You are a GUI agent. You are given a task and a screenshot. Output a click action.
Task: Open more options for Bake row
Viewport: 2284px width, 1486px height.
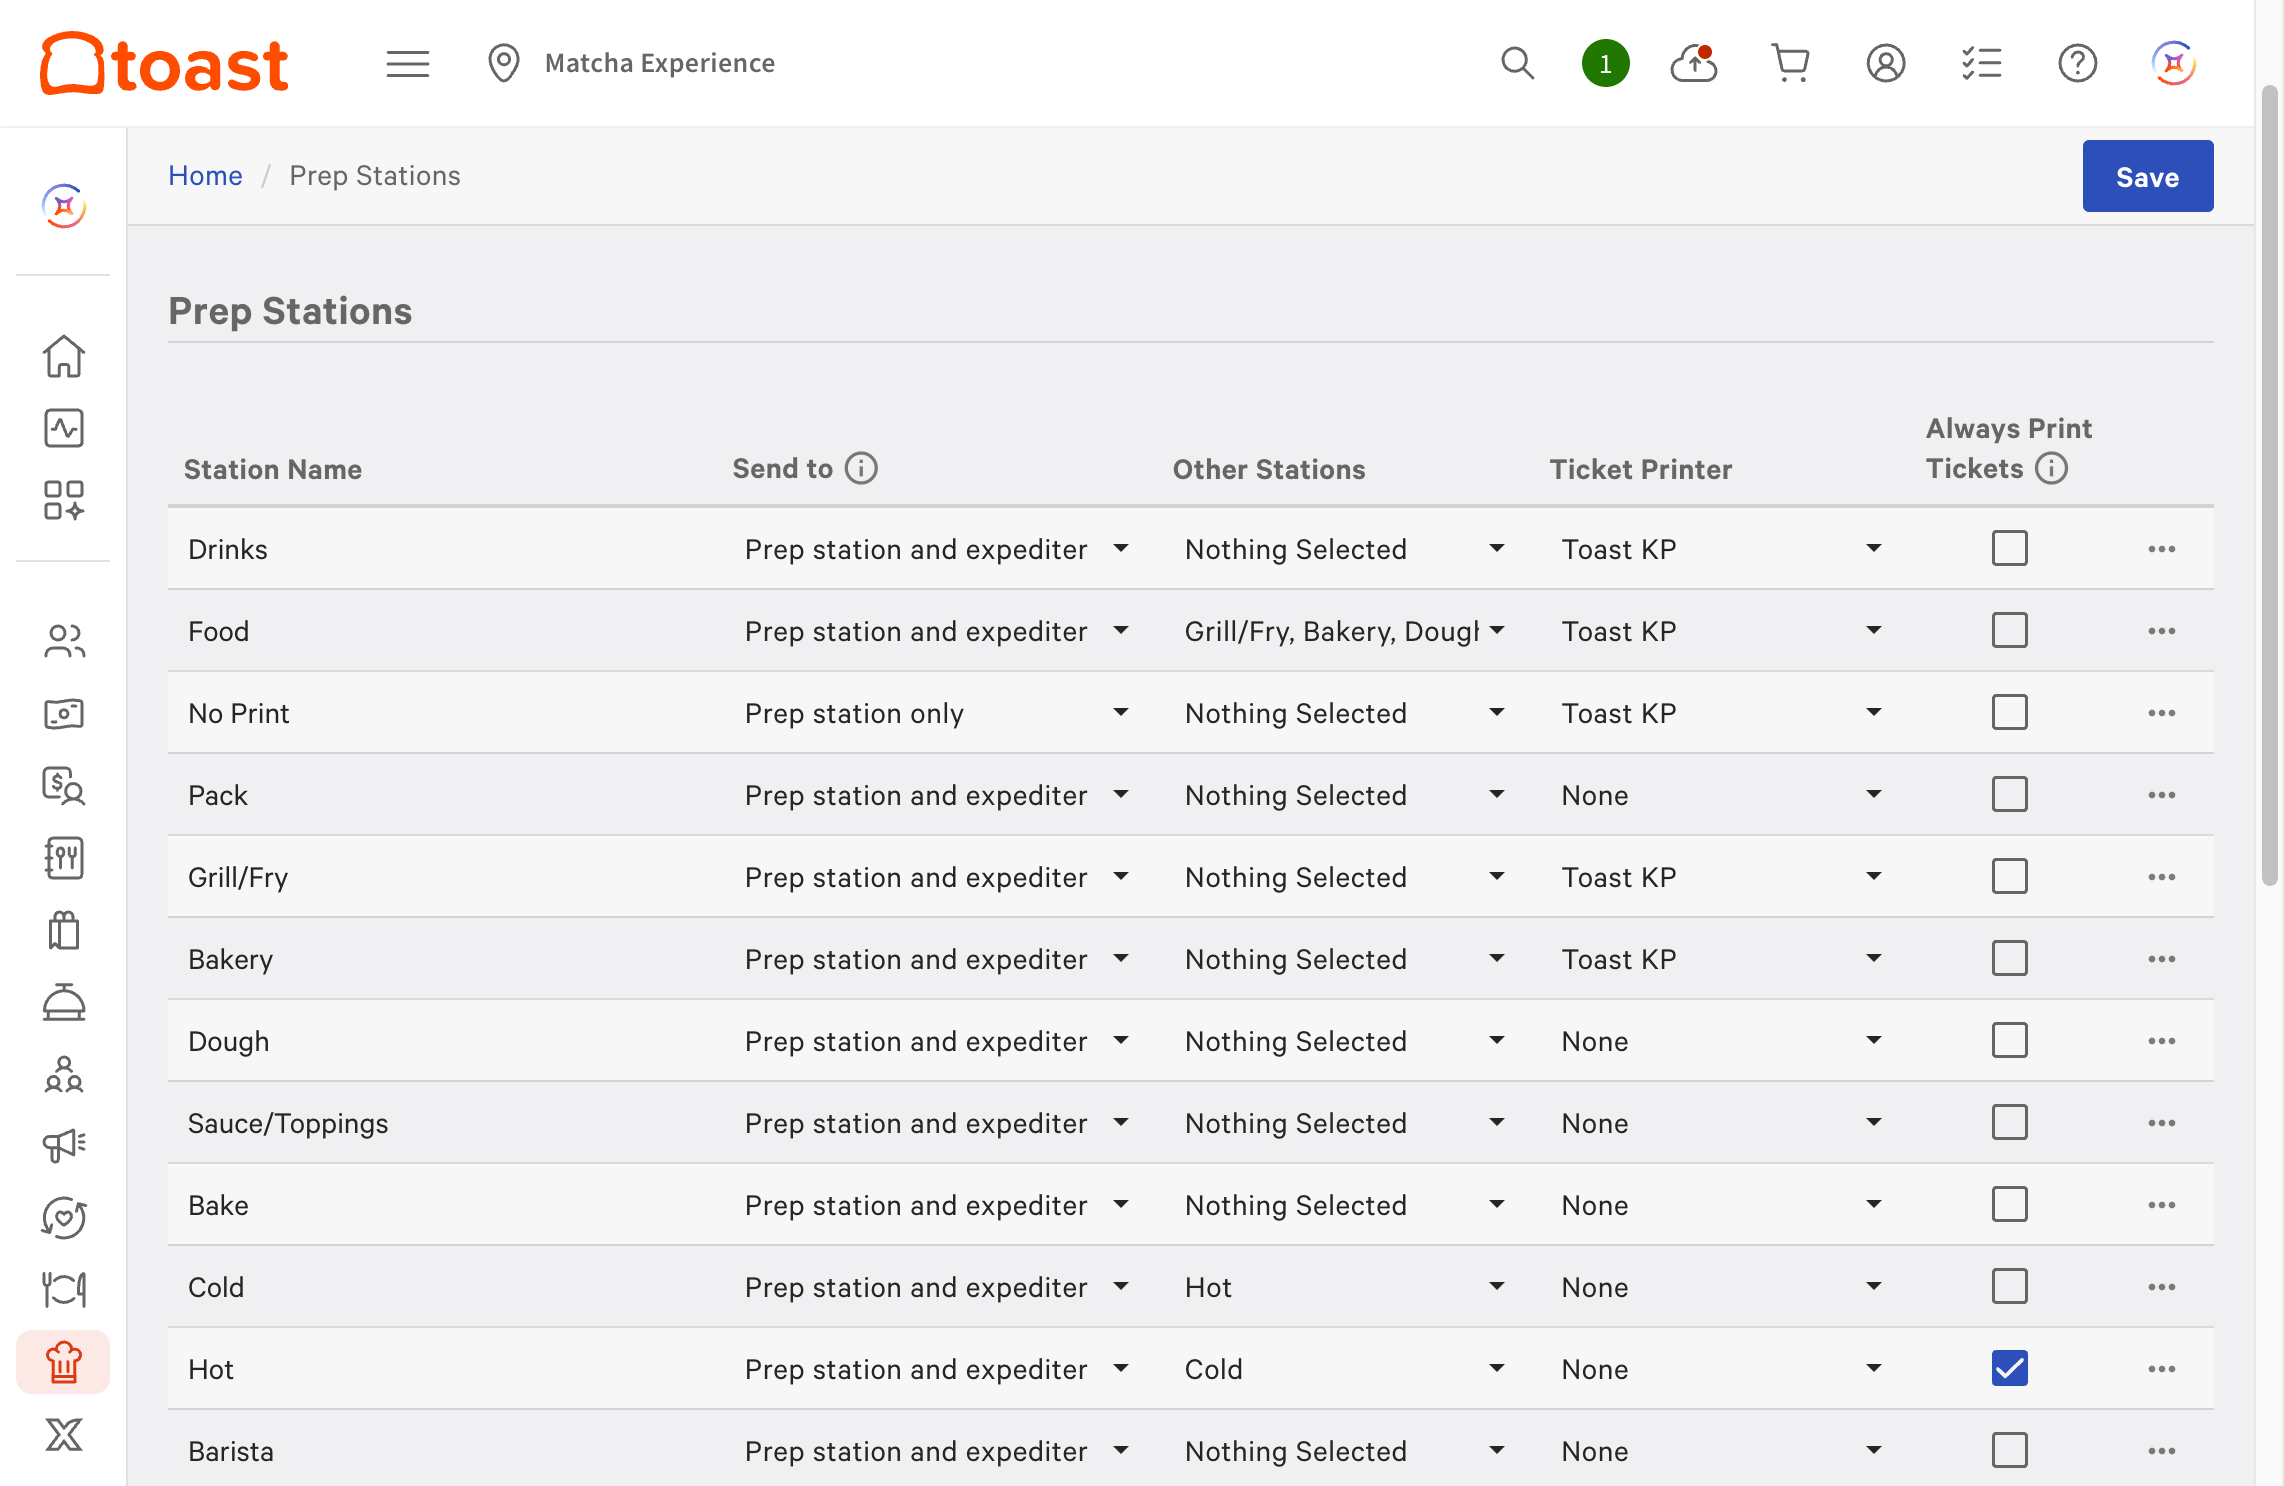(x=2161, y=1205)
